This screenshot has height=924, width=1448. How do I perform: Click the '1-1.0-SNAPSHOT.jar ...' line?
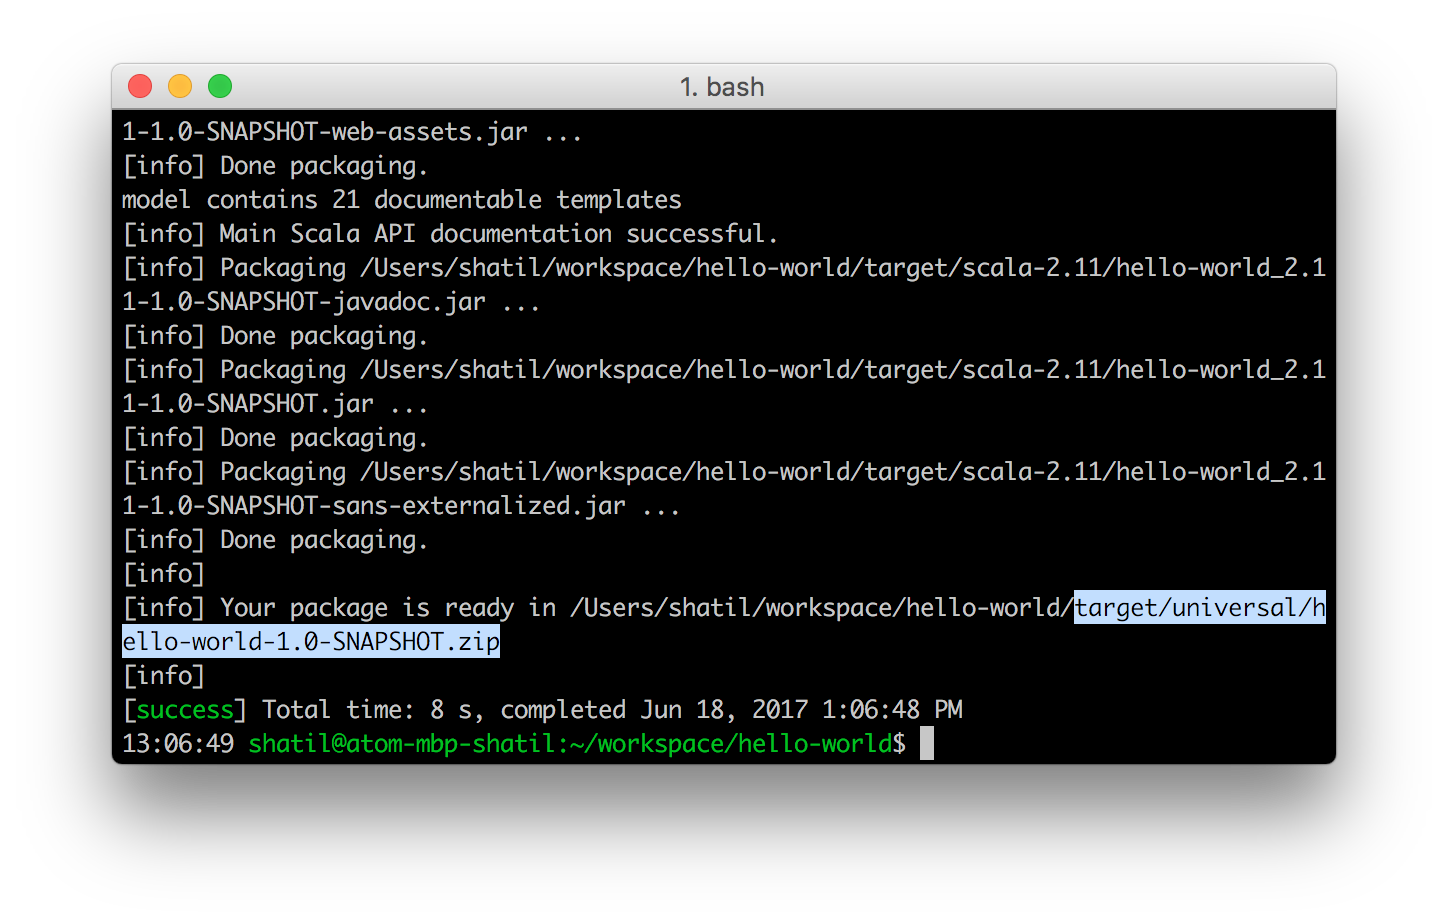(x=275, y=404)
